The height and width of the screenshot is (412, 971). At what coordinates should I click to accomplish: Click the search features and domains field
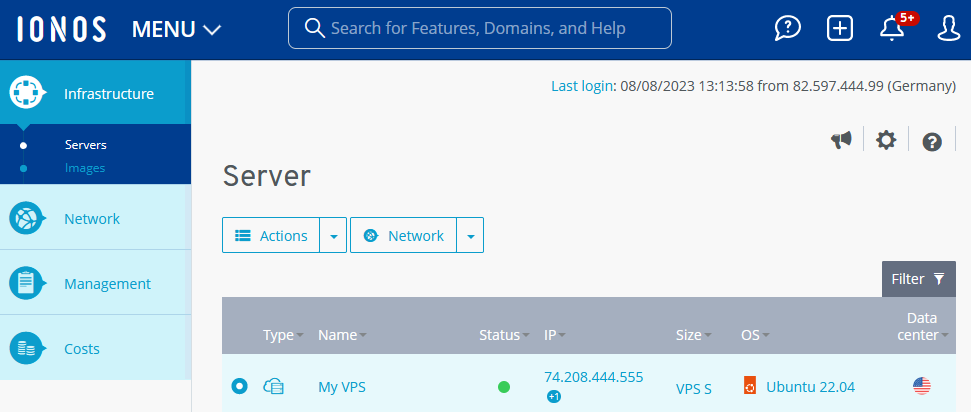[x=480, y=28]
